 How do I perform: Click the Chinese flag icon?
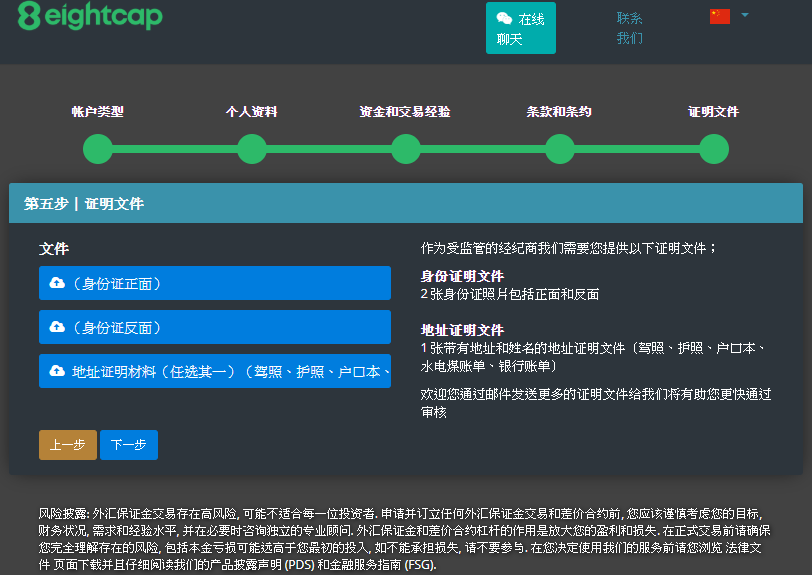(x=720, y=16)
